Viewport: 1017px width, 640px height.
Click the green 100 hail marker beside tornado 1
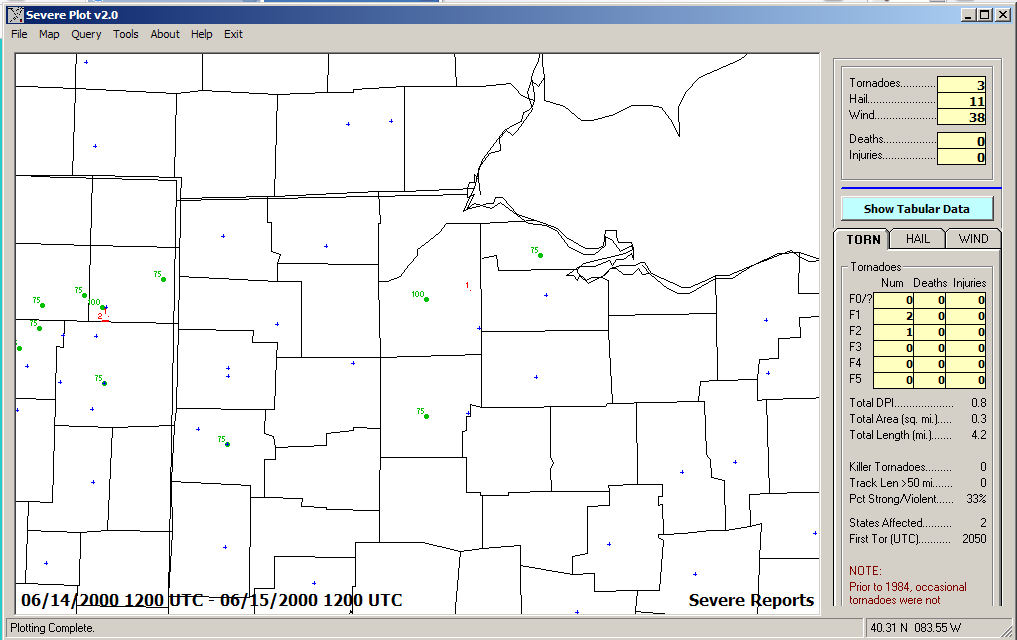coord(427,299)
